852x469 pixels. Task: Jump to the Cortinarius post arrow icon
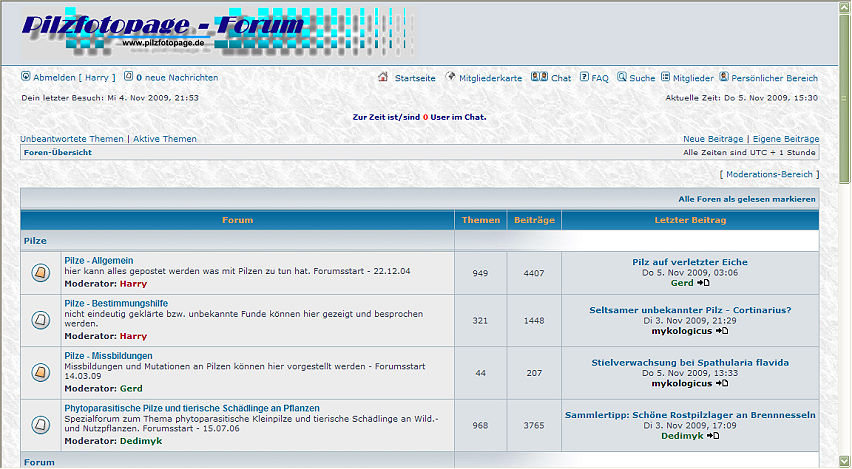click(x=722, y=331)
